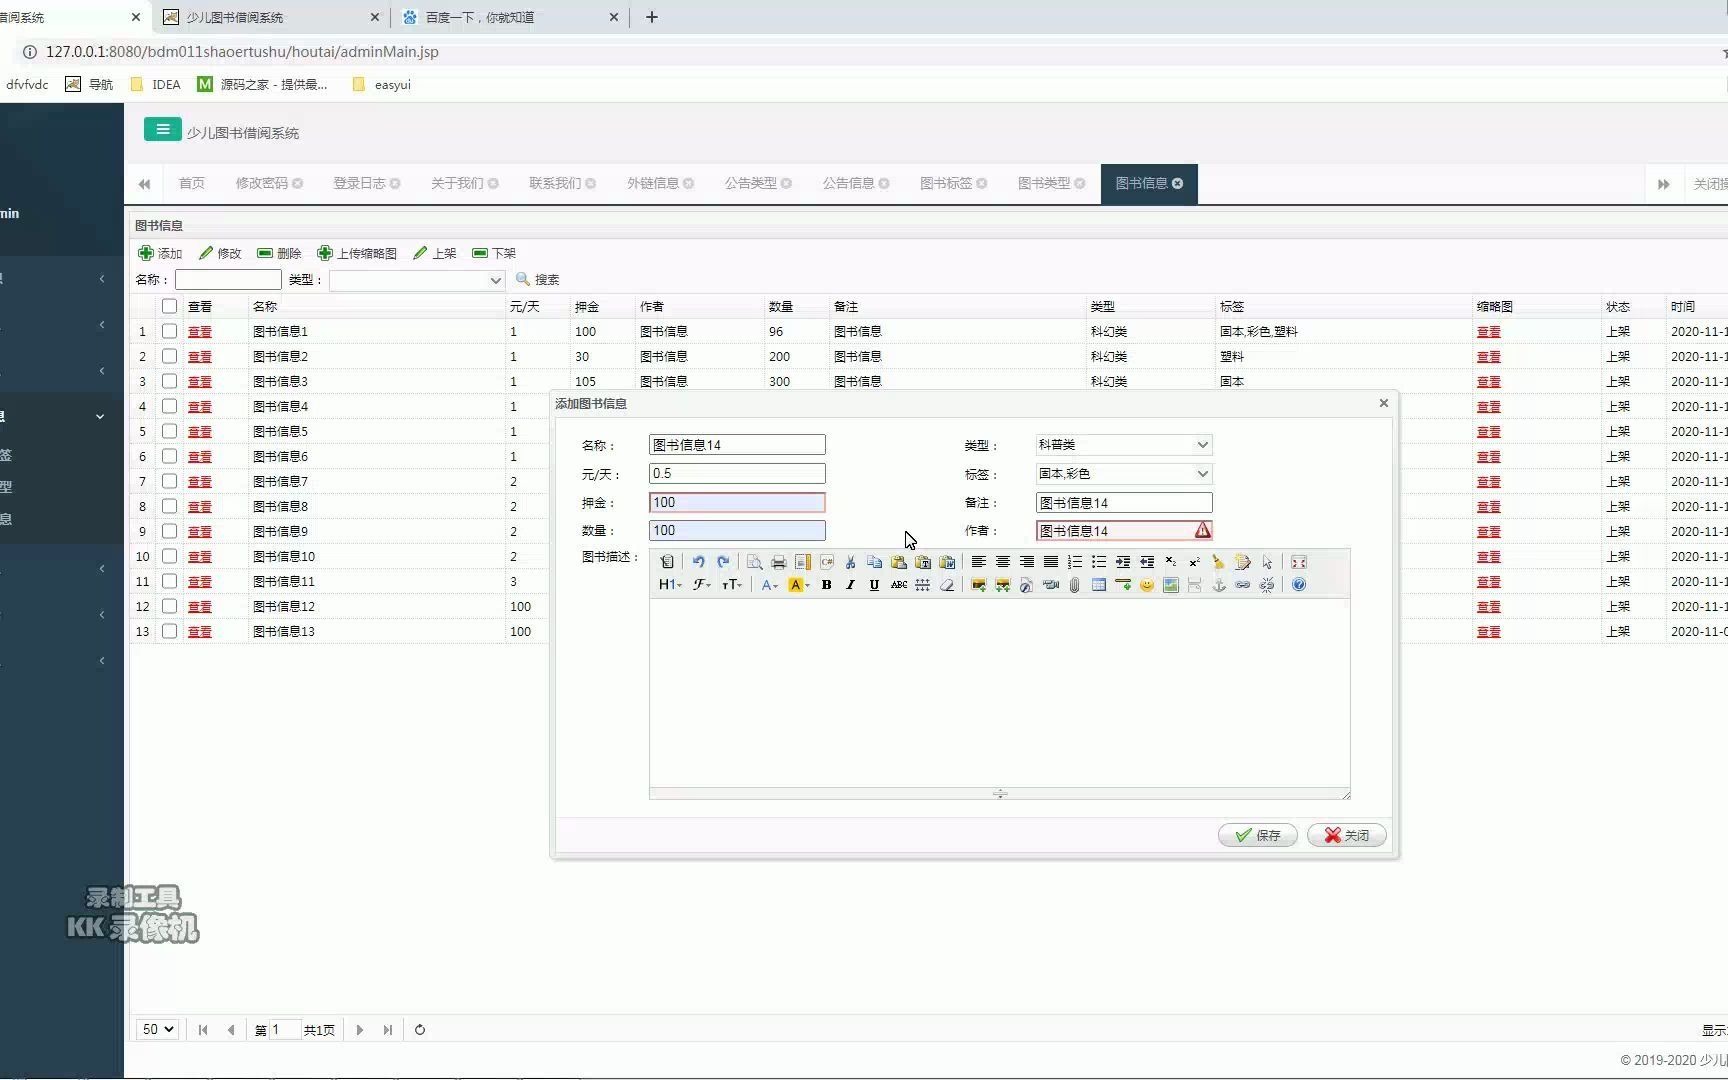1728x1080 pixels.
Task: Open the highlight color picker
Action: (798, 585)
